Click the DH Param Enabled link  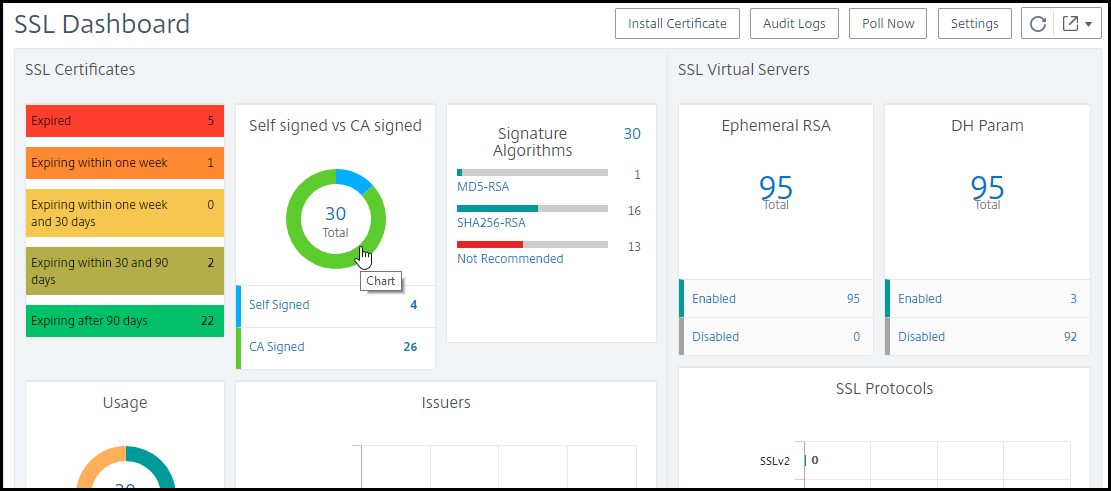tap(920, 298)
